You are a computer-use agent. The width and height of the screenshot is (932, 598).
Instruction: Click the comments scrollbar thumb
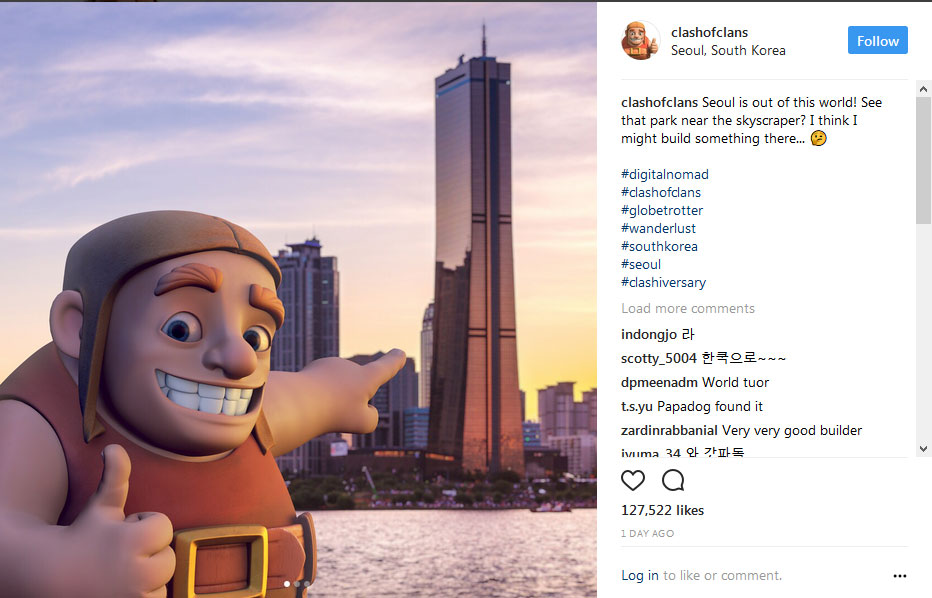pos(923,160)
